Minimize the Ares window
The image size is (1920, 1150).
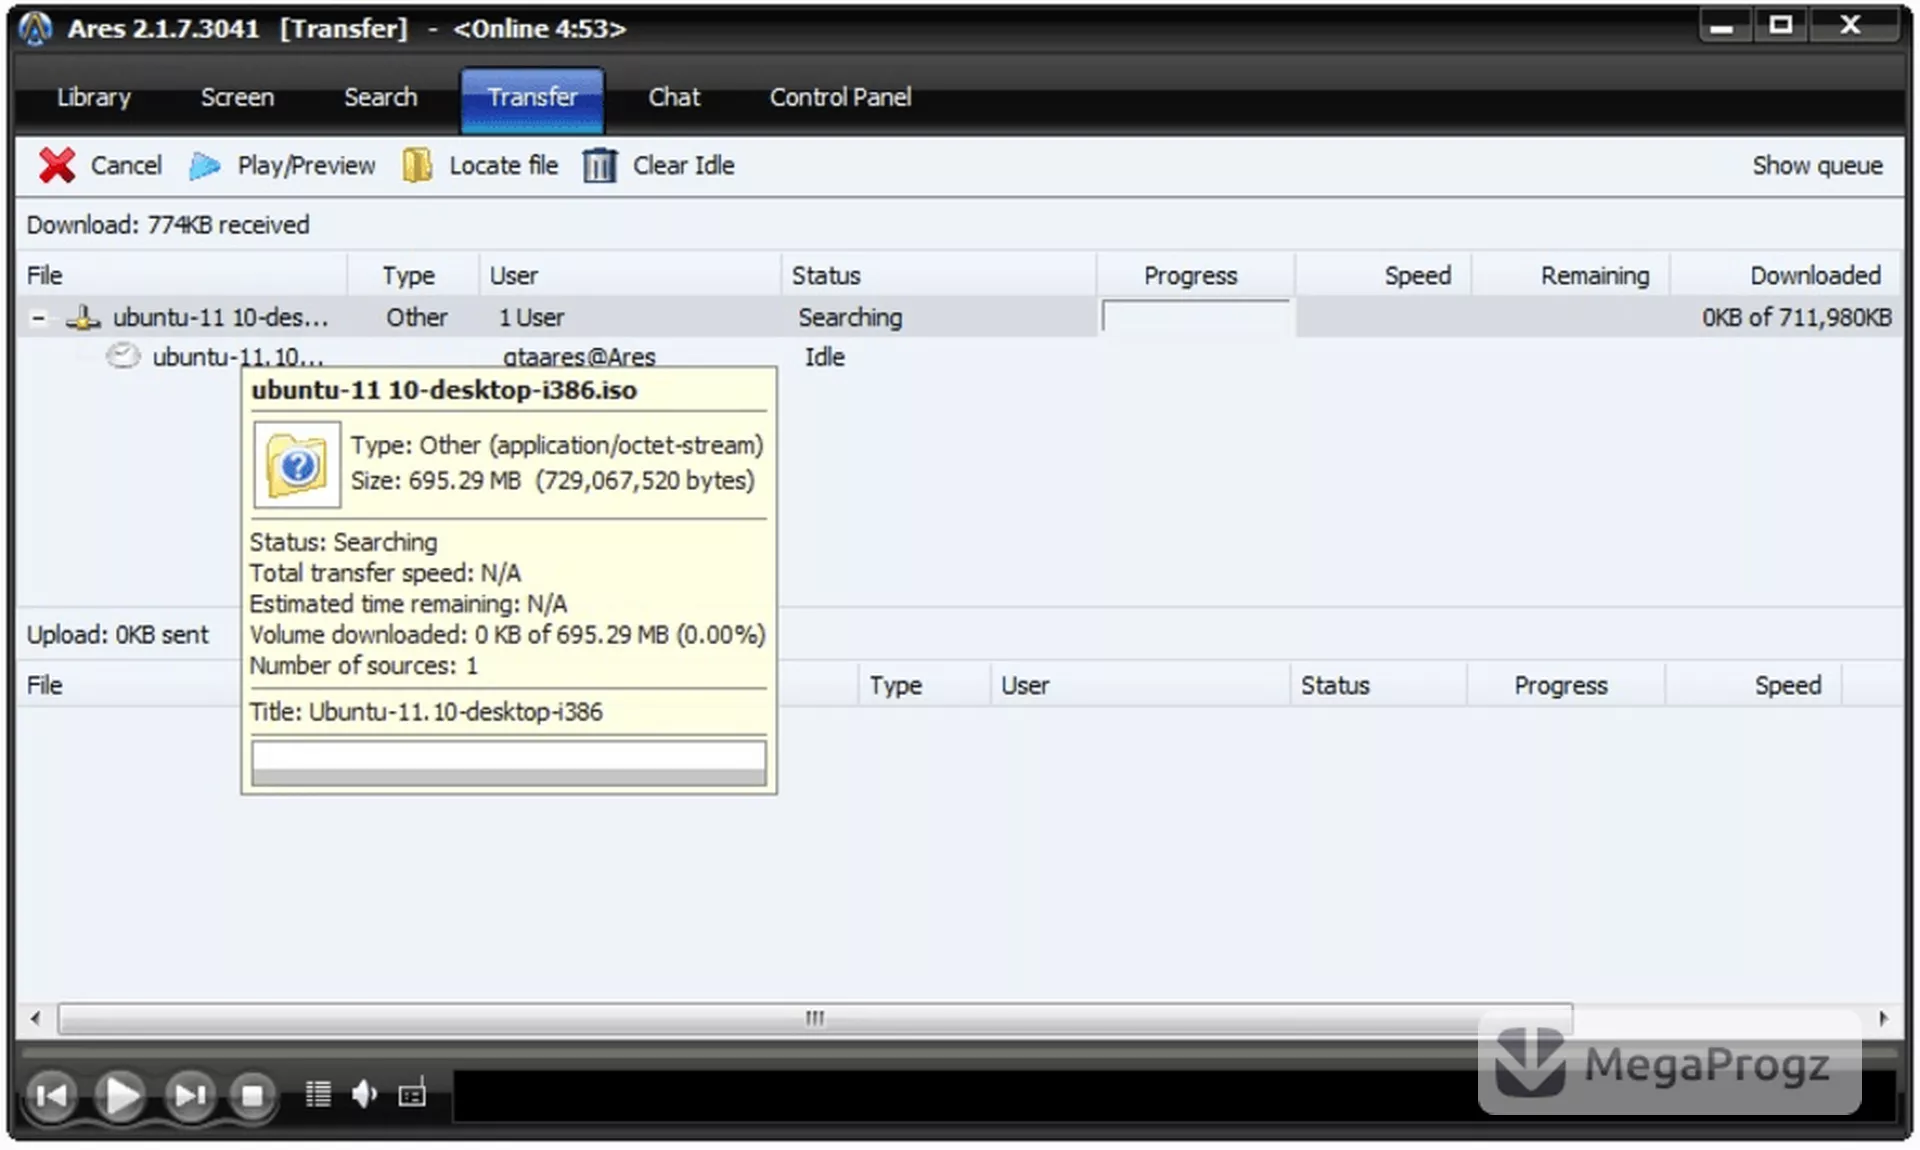(x=1722, y=26)
